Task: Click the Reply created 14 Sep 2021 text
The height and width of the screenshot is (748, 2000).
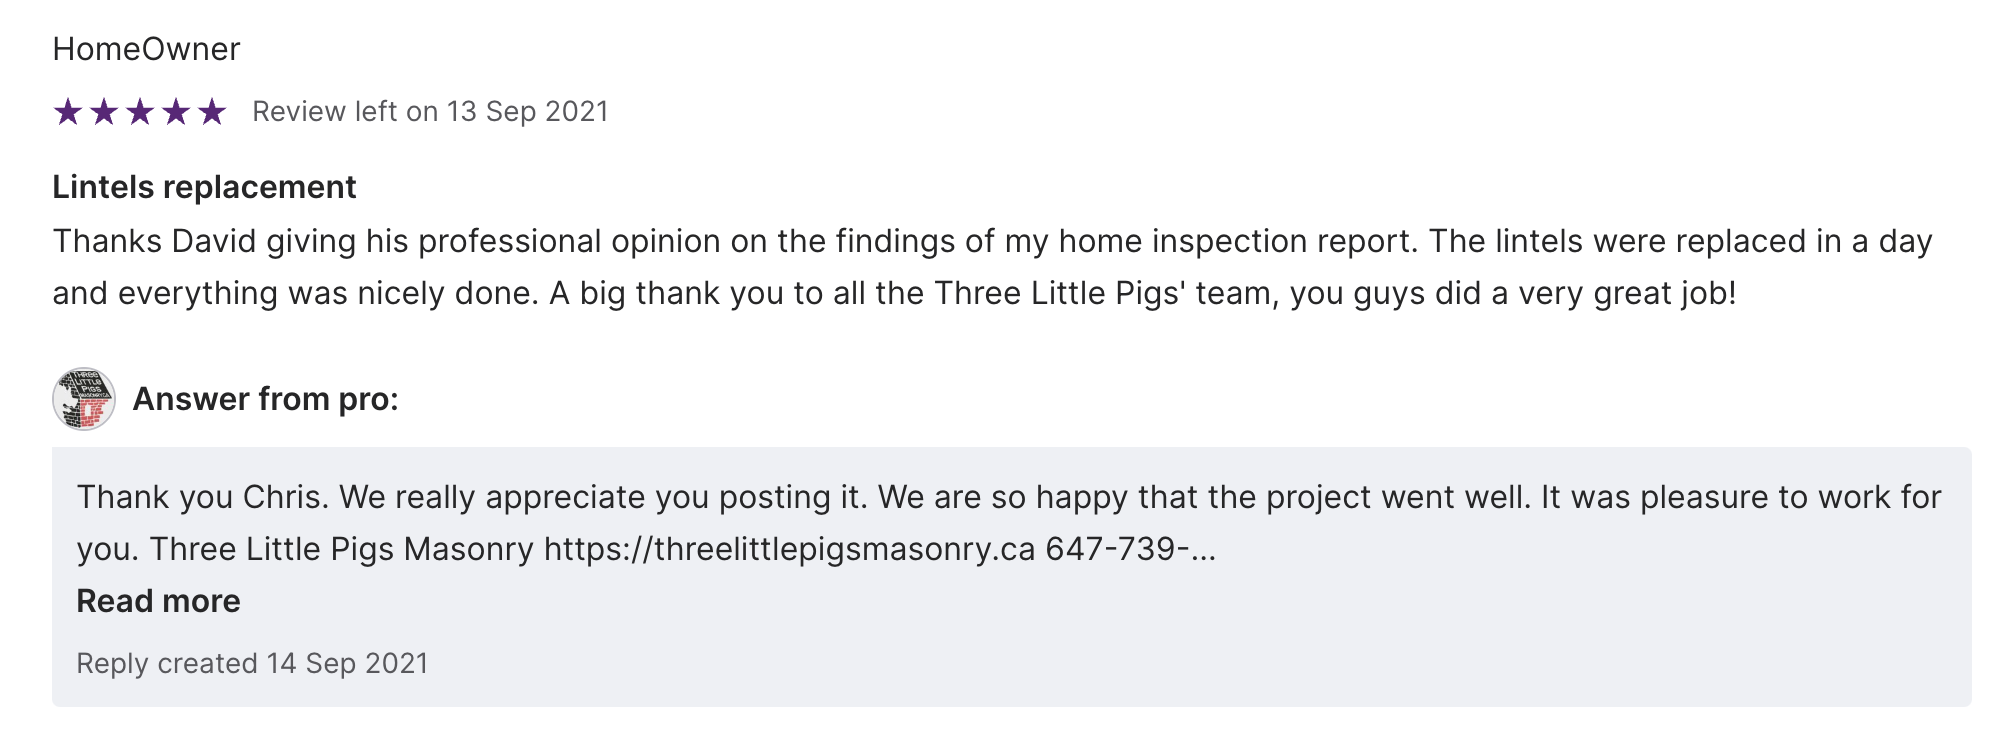Action: point(252,663)
